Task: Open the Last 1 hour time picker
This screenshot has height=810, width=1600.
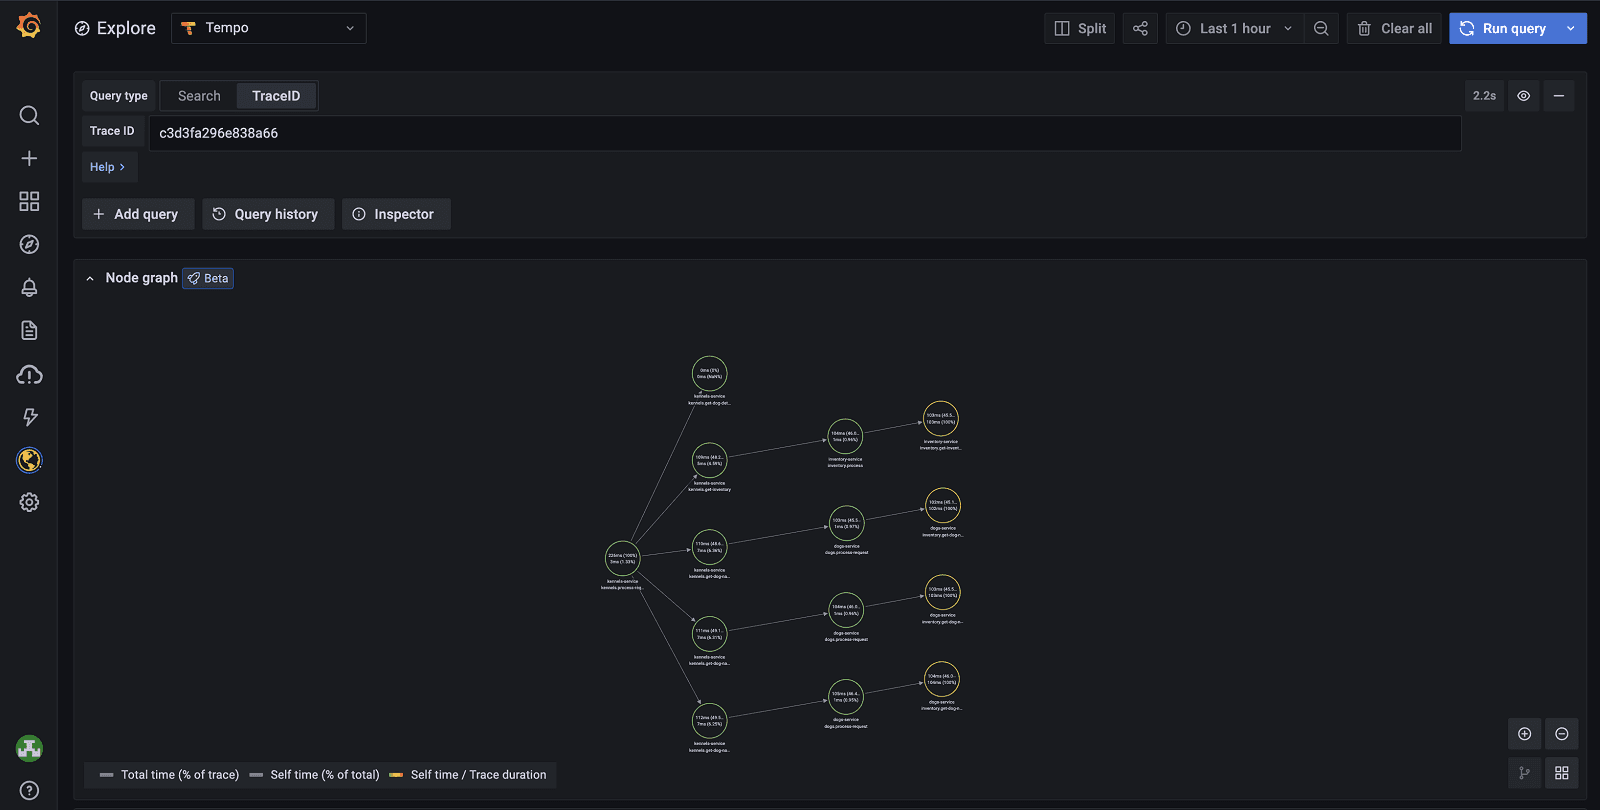Action: tap(1235, 28)
